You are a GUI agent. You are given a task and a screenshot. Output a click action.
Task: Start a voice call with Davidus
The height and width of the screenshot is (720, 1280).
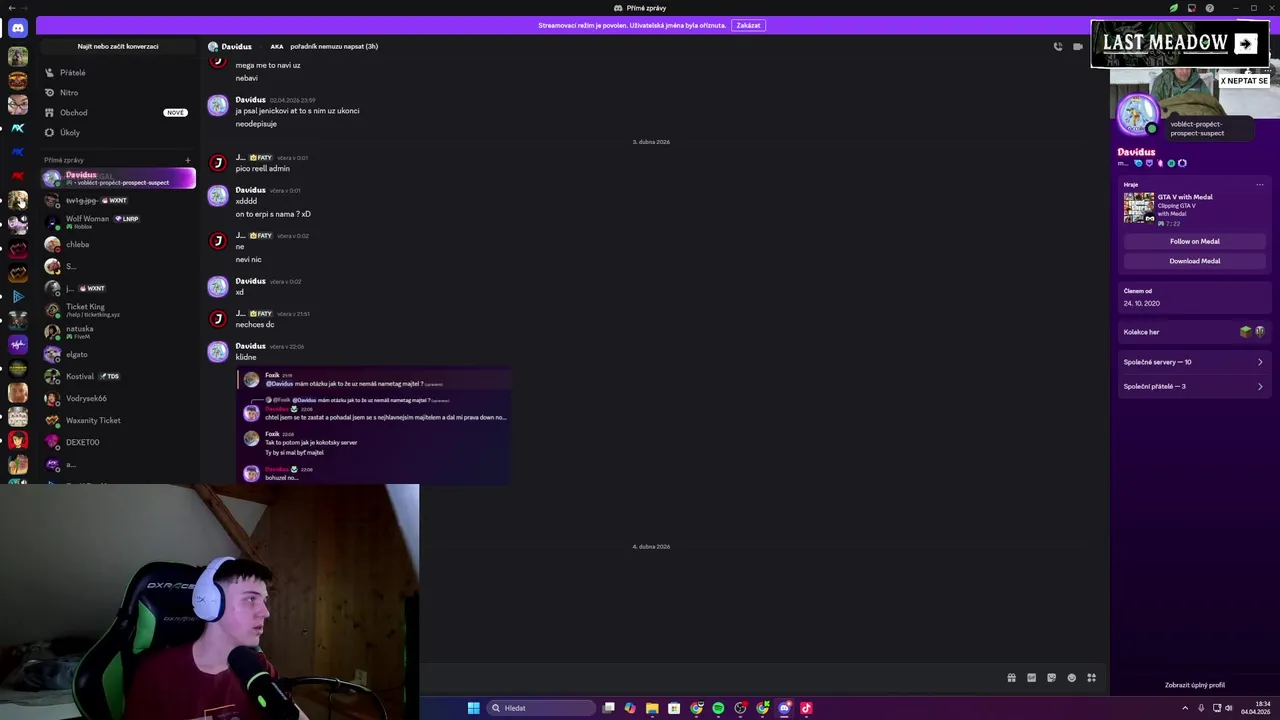coord(1058,46)
